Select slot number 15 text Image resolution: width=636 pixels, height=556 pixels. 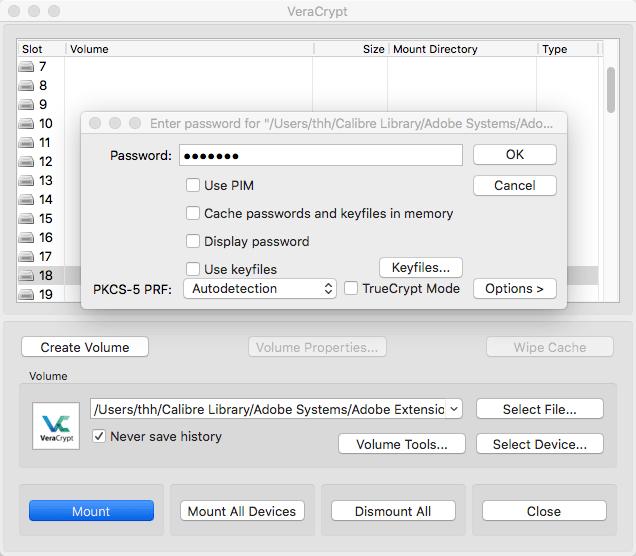46,219
